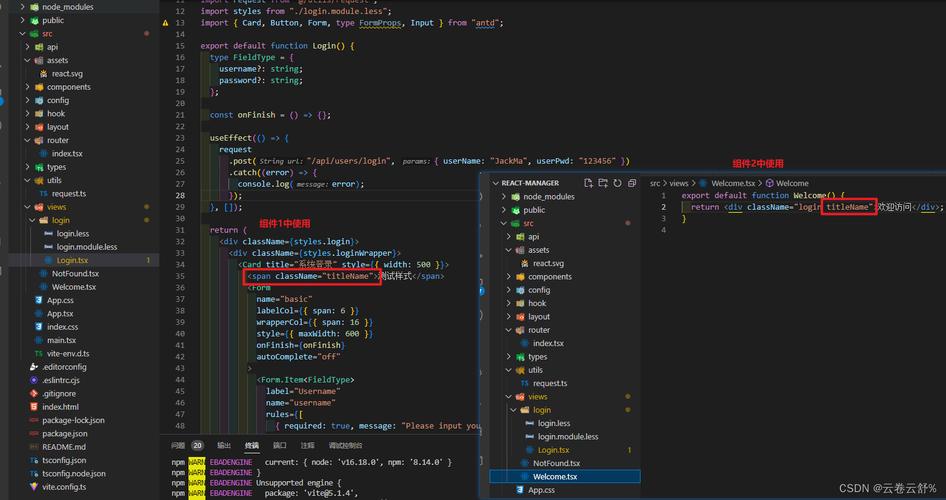Select the 终端 panel tab
Screen dimensions: 946x500
point(252,446)
